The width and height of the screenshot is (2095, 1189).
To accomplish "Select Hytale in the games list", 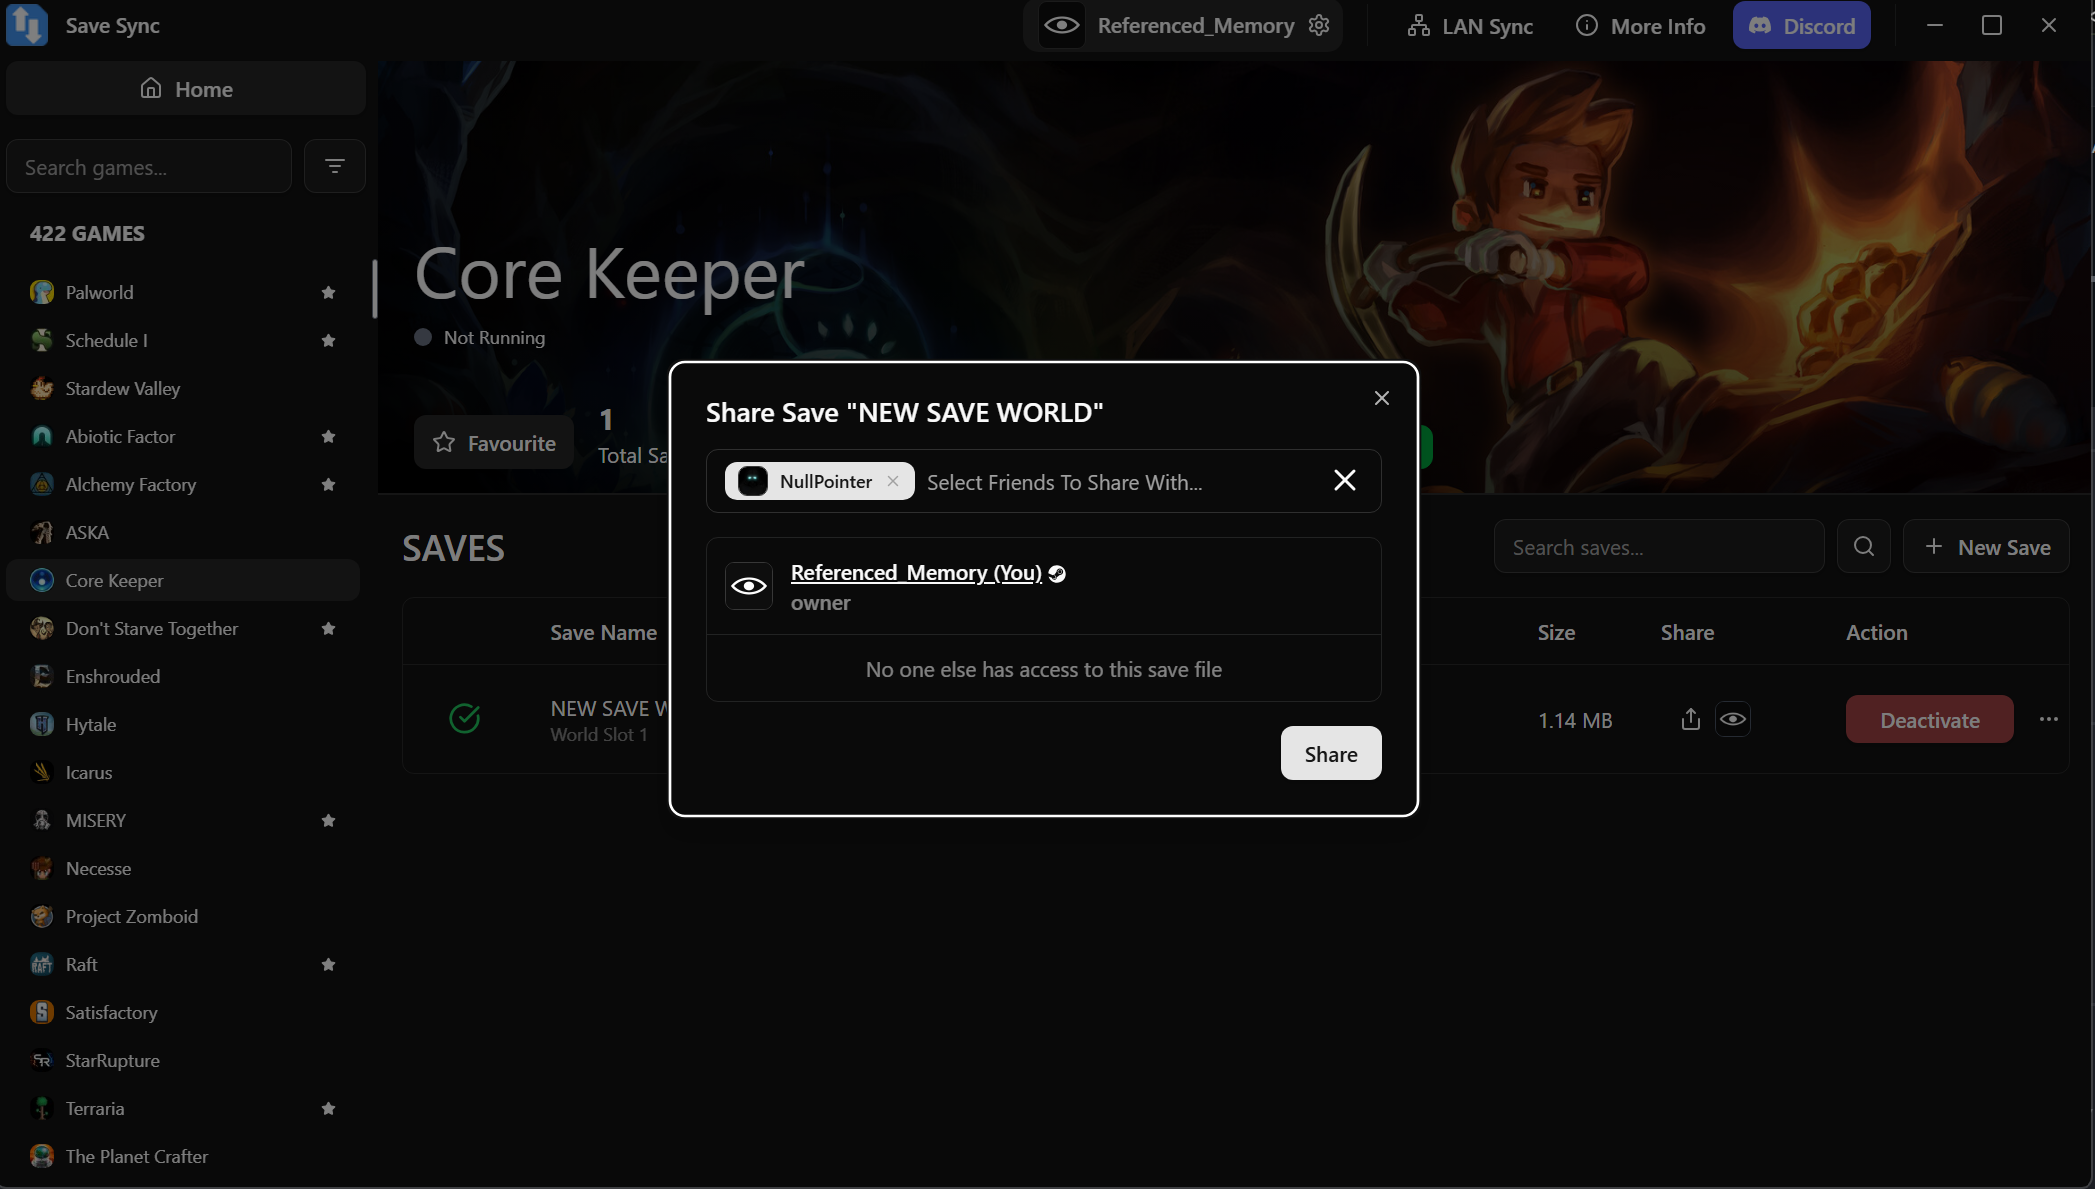I will point(183,724).
